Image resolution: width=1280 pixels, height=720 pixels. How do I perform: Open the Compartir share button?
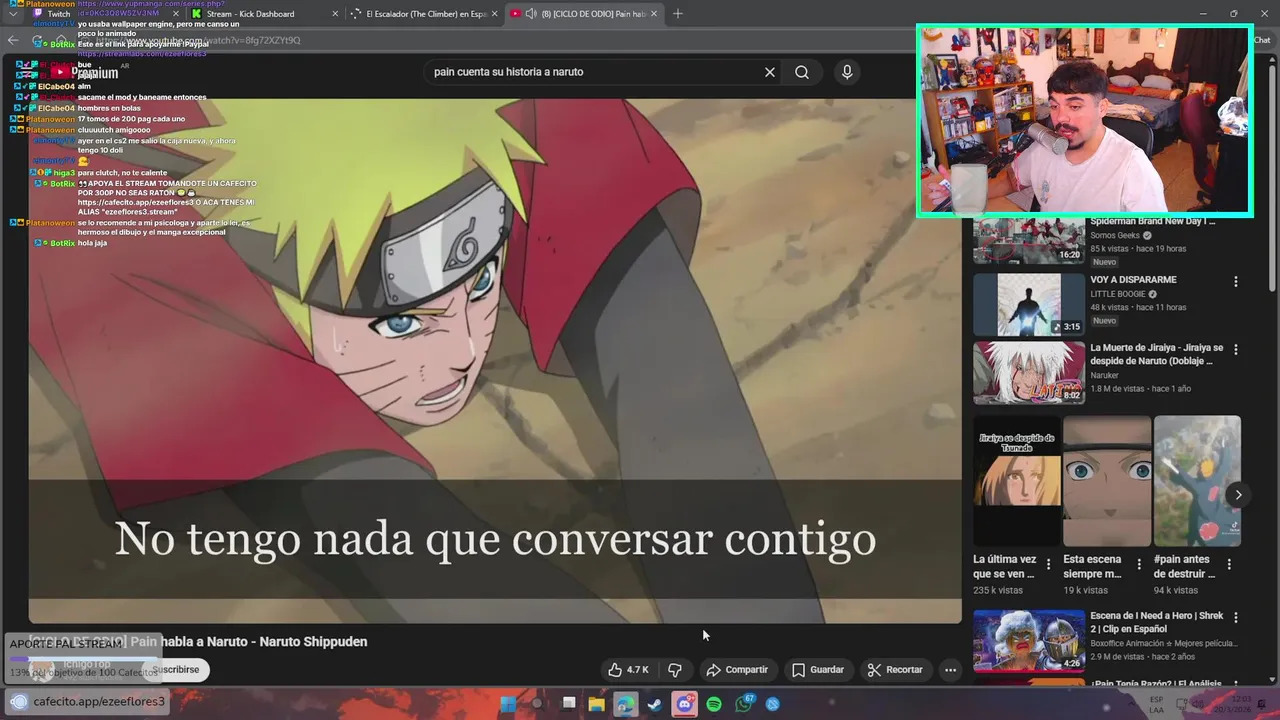point(737,670)
